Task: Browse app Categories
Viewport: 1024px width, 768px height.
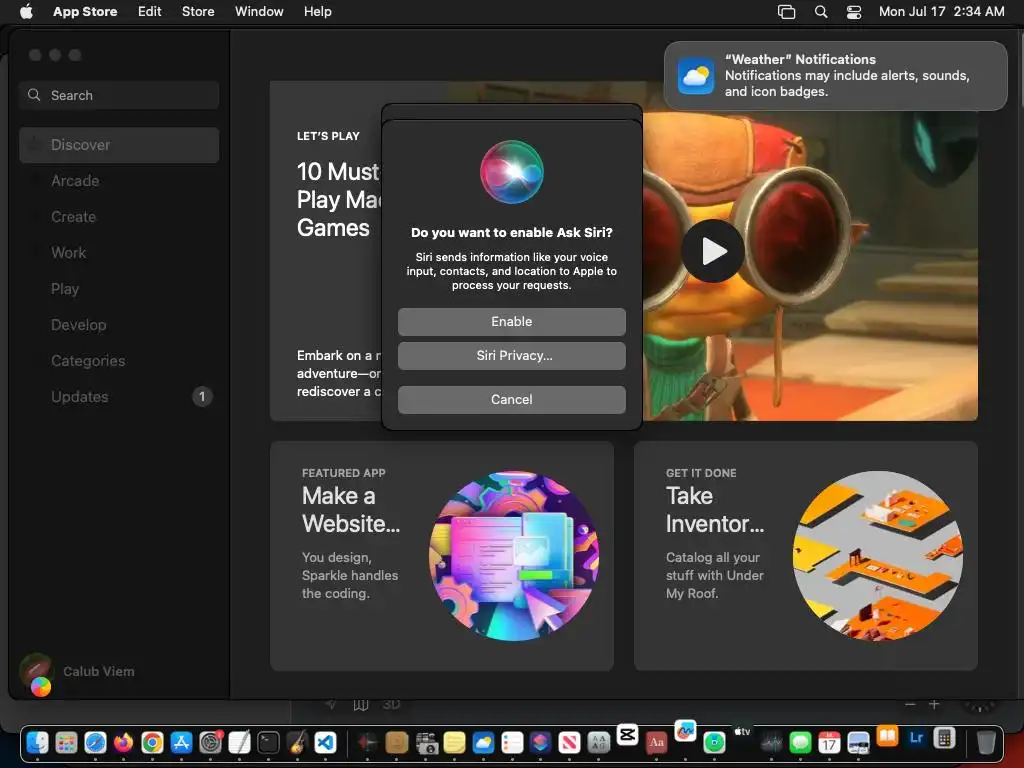Action: pos(119,360)
